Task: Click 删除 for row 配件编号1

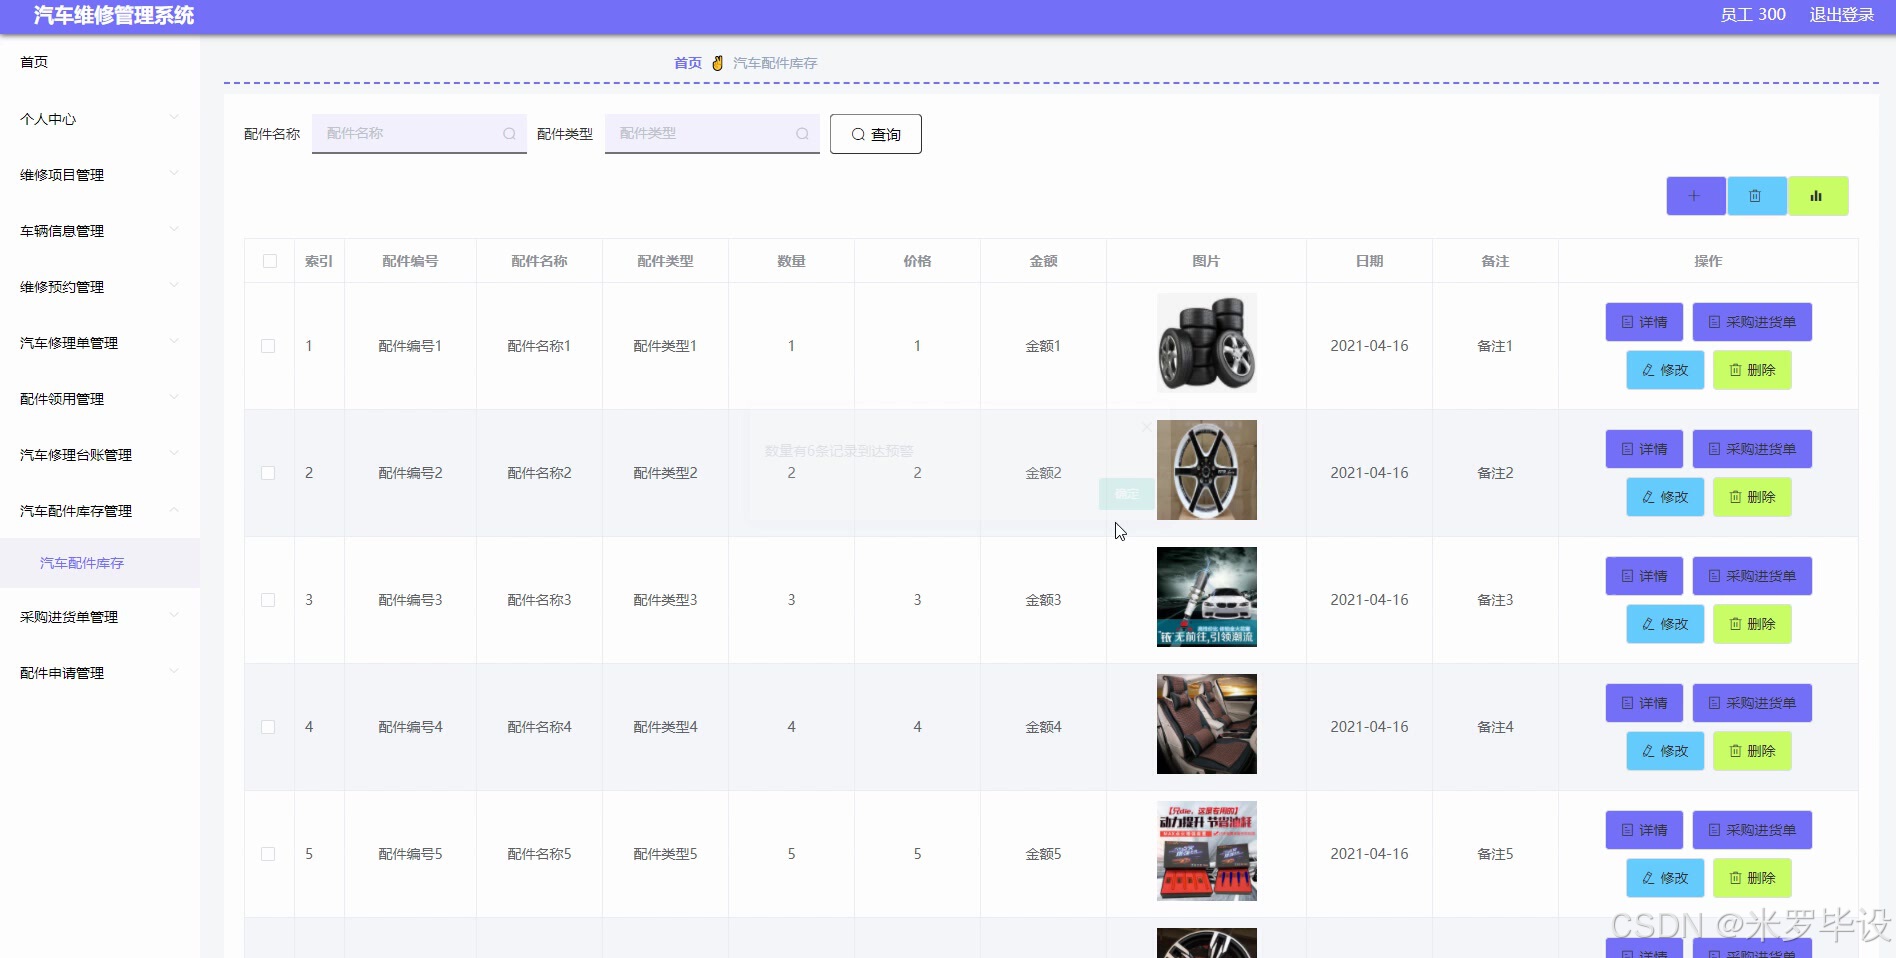Action: 1752,370
